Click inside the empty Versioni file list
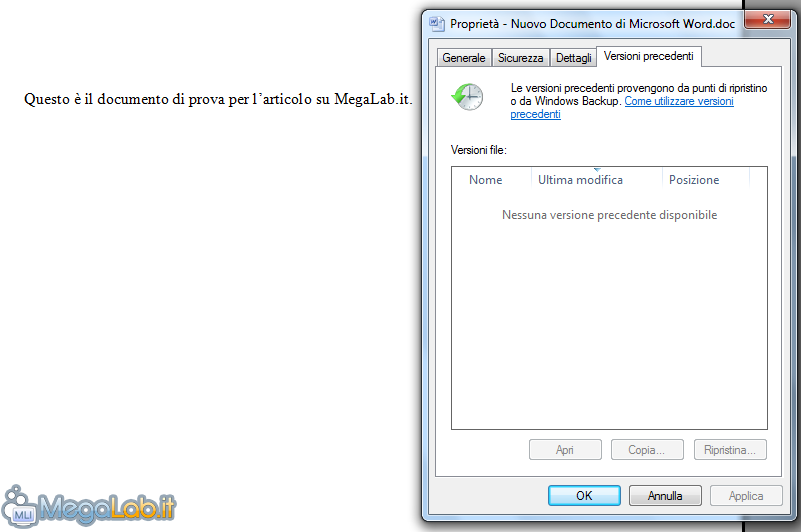This screenshot has height=532, width=801. click(x=609, y=317)
